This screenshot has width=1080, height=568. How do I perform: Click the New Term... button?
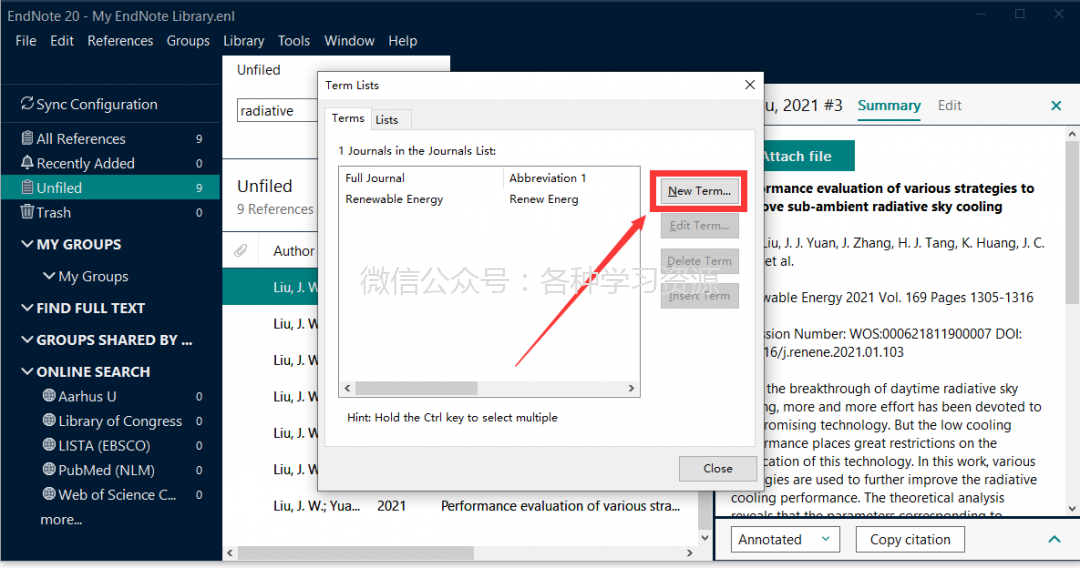tap(699, 191)
